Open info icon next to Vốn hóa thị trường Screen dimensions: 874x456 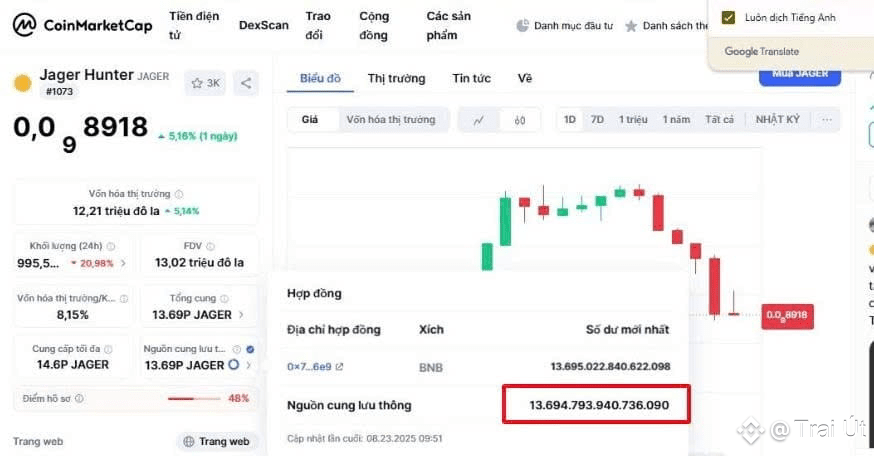pos(179,194)
